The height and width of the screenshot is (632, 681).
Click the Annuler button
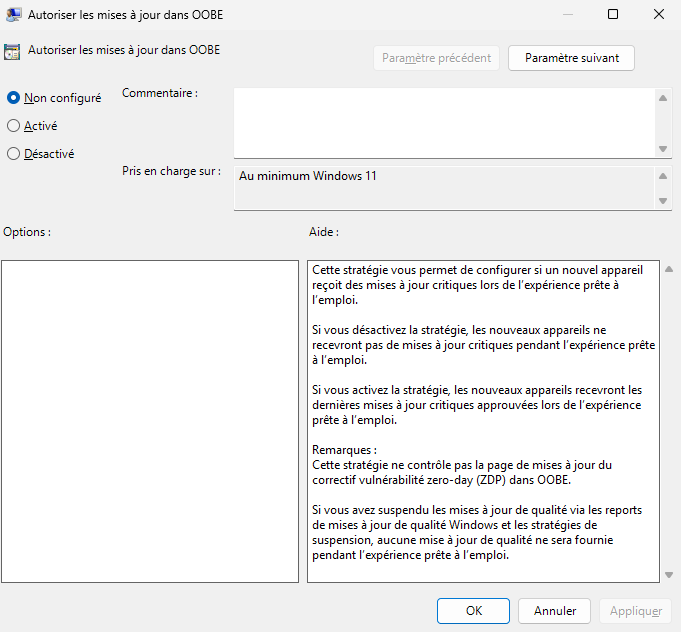[555, 611]
